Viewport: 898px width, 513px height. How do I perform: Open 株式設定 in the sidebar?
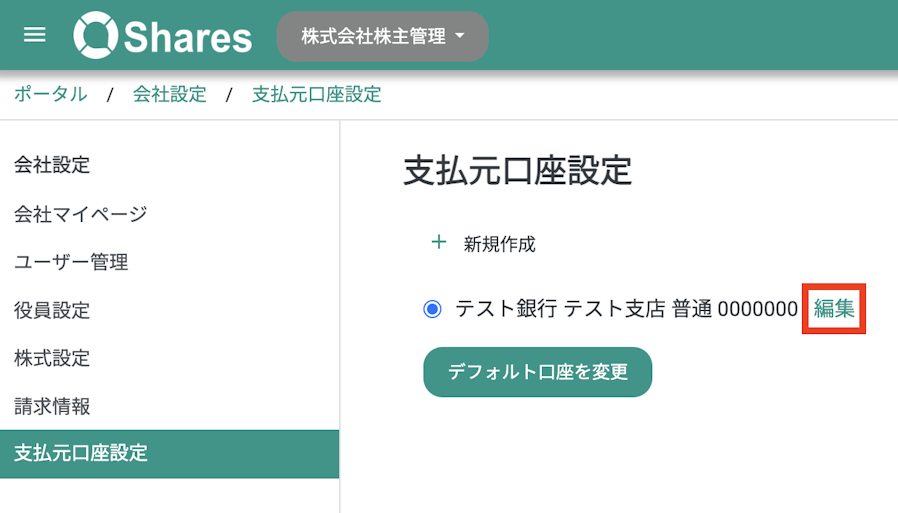click(x=52, y=358)
